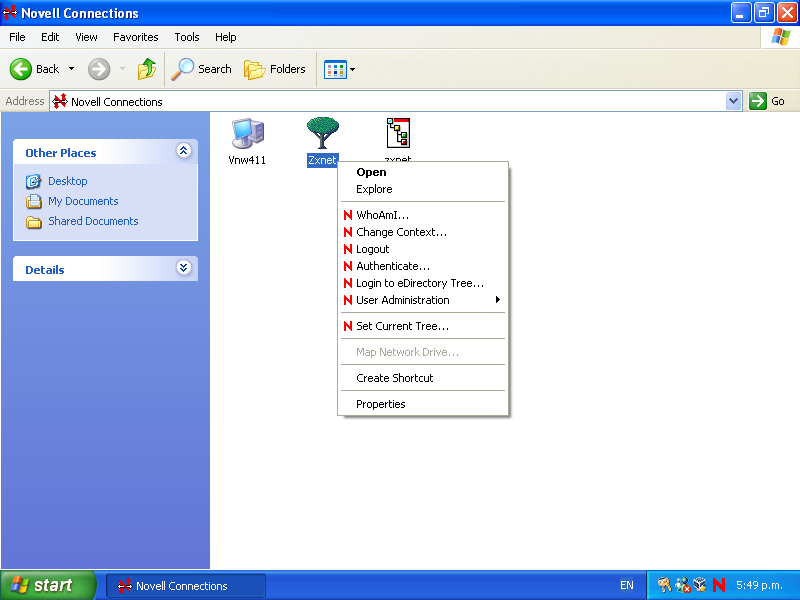Click the cube icon in system tray
The height and width of the screenshot is (600, 800).
[700, 584]
